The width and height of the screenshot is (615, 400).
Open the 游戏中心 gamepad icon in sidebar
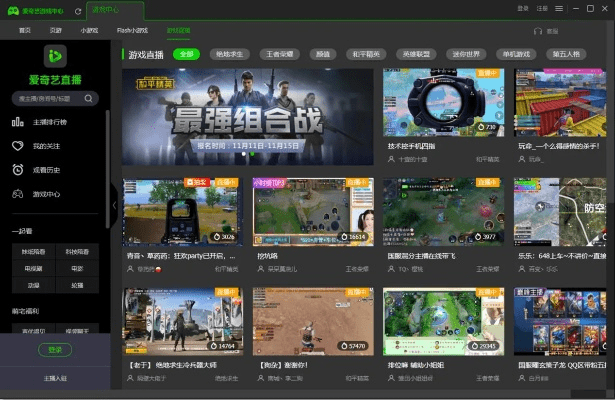(18, 194)
